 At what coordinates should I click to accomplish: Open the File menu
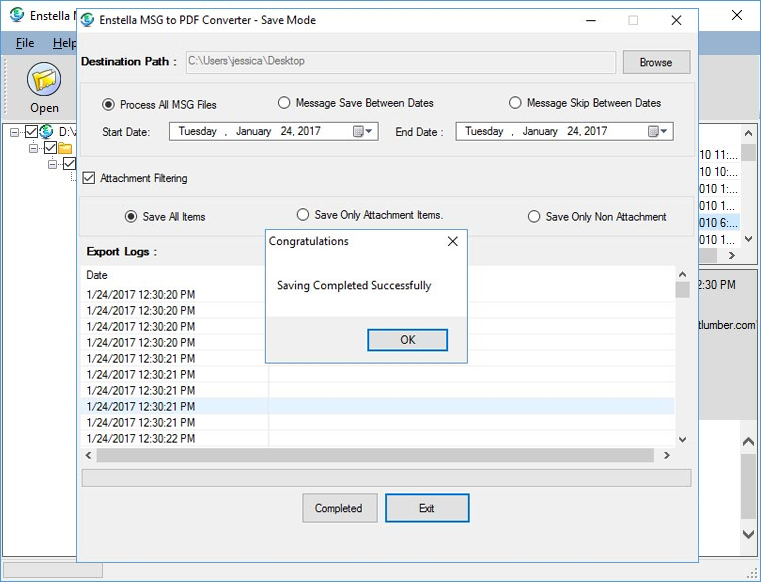coord(25,43)
